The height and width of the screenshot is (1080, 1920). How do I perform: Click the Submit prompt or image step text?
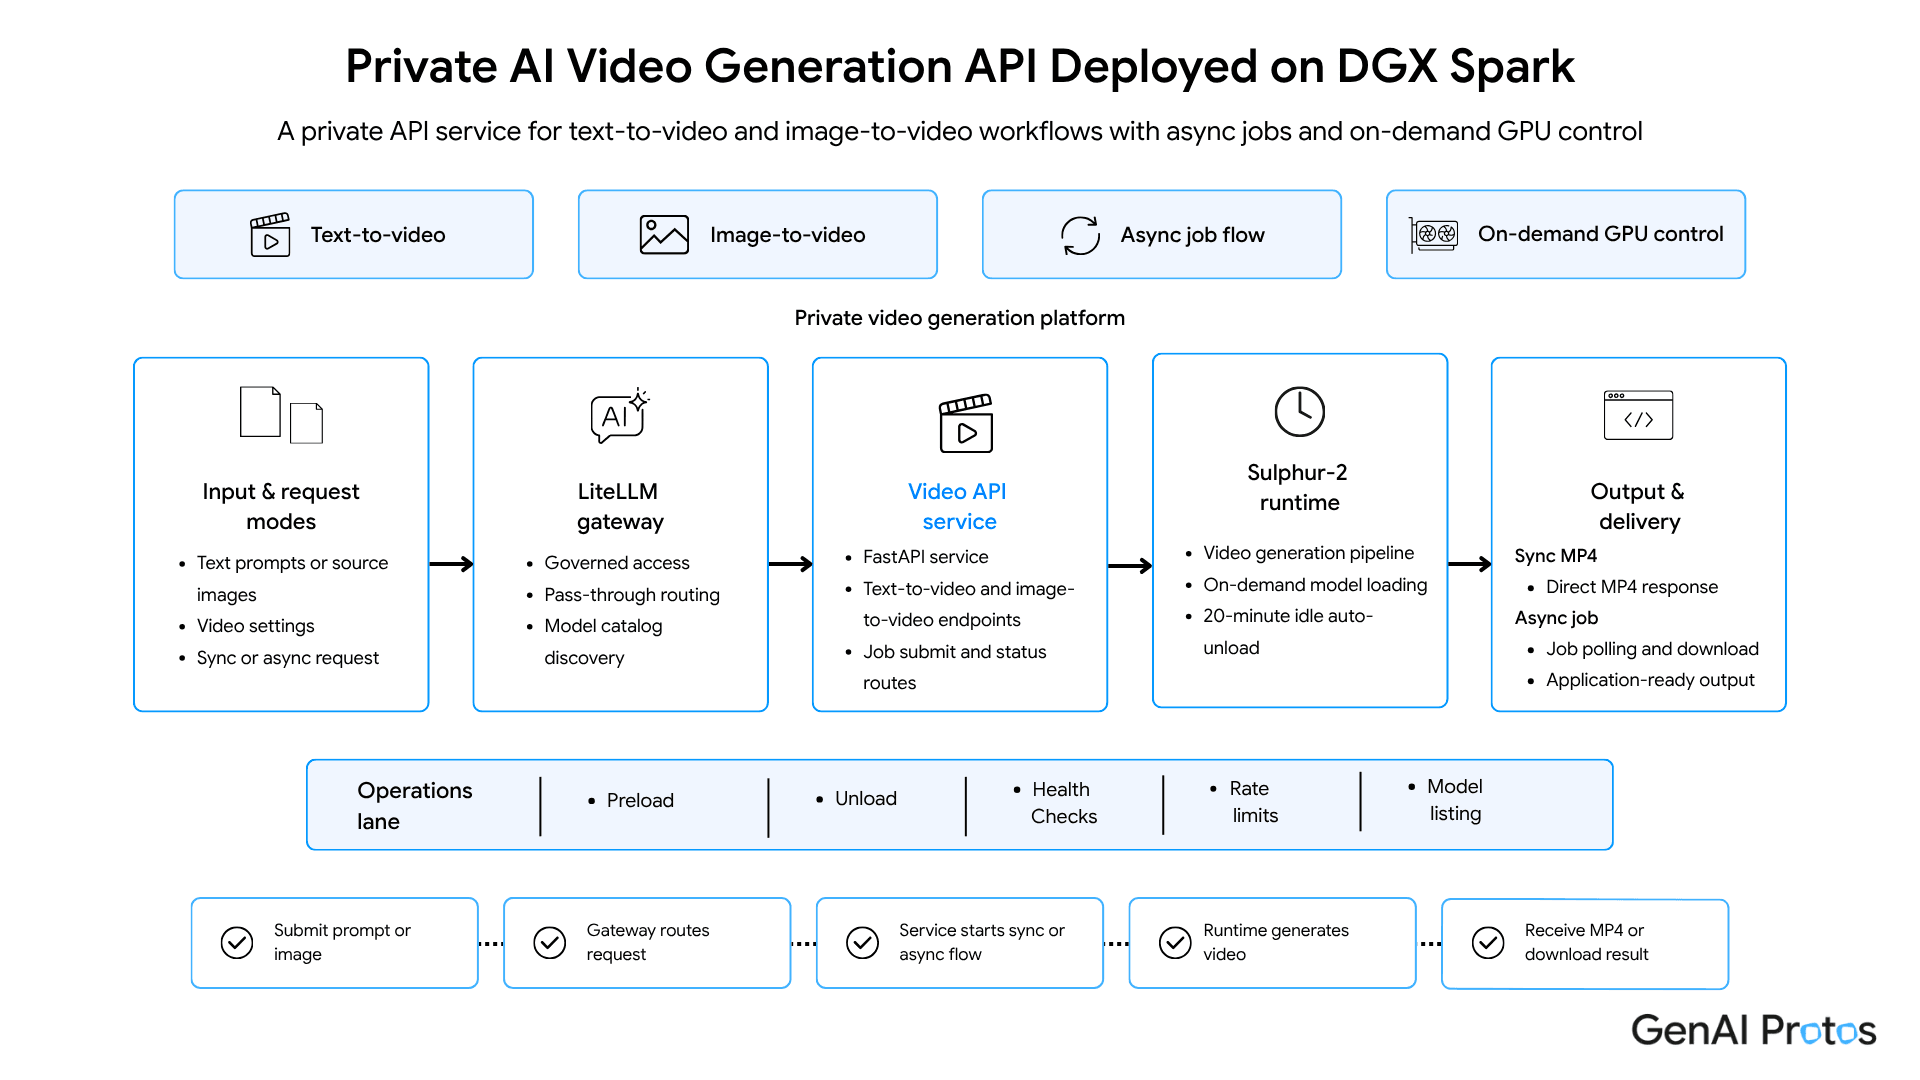point(342,942)
